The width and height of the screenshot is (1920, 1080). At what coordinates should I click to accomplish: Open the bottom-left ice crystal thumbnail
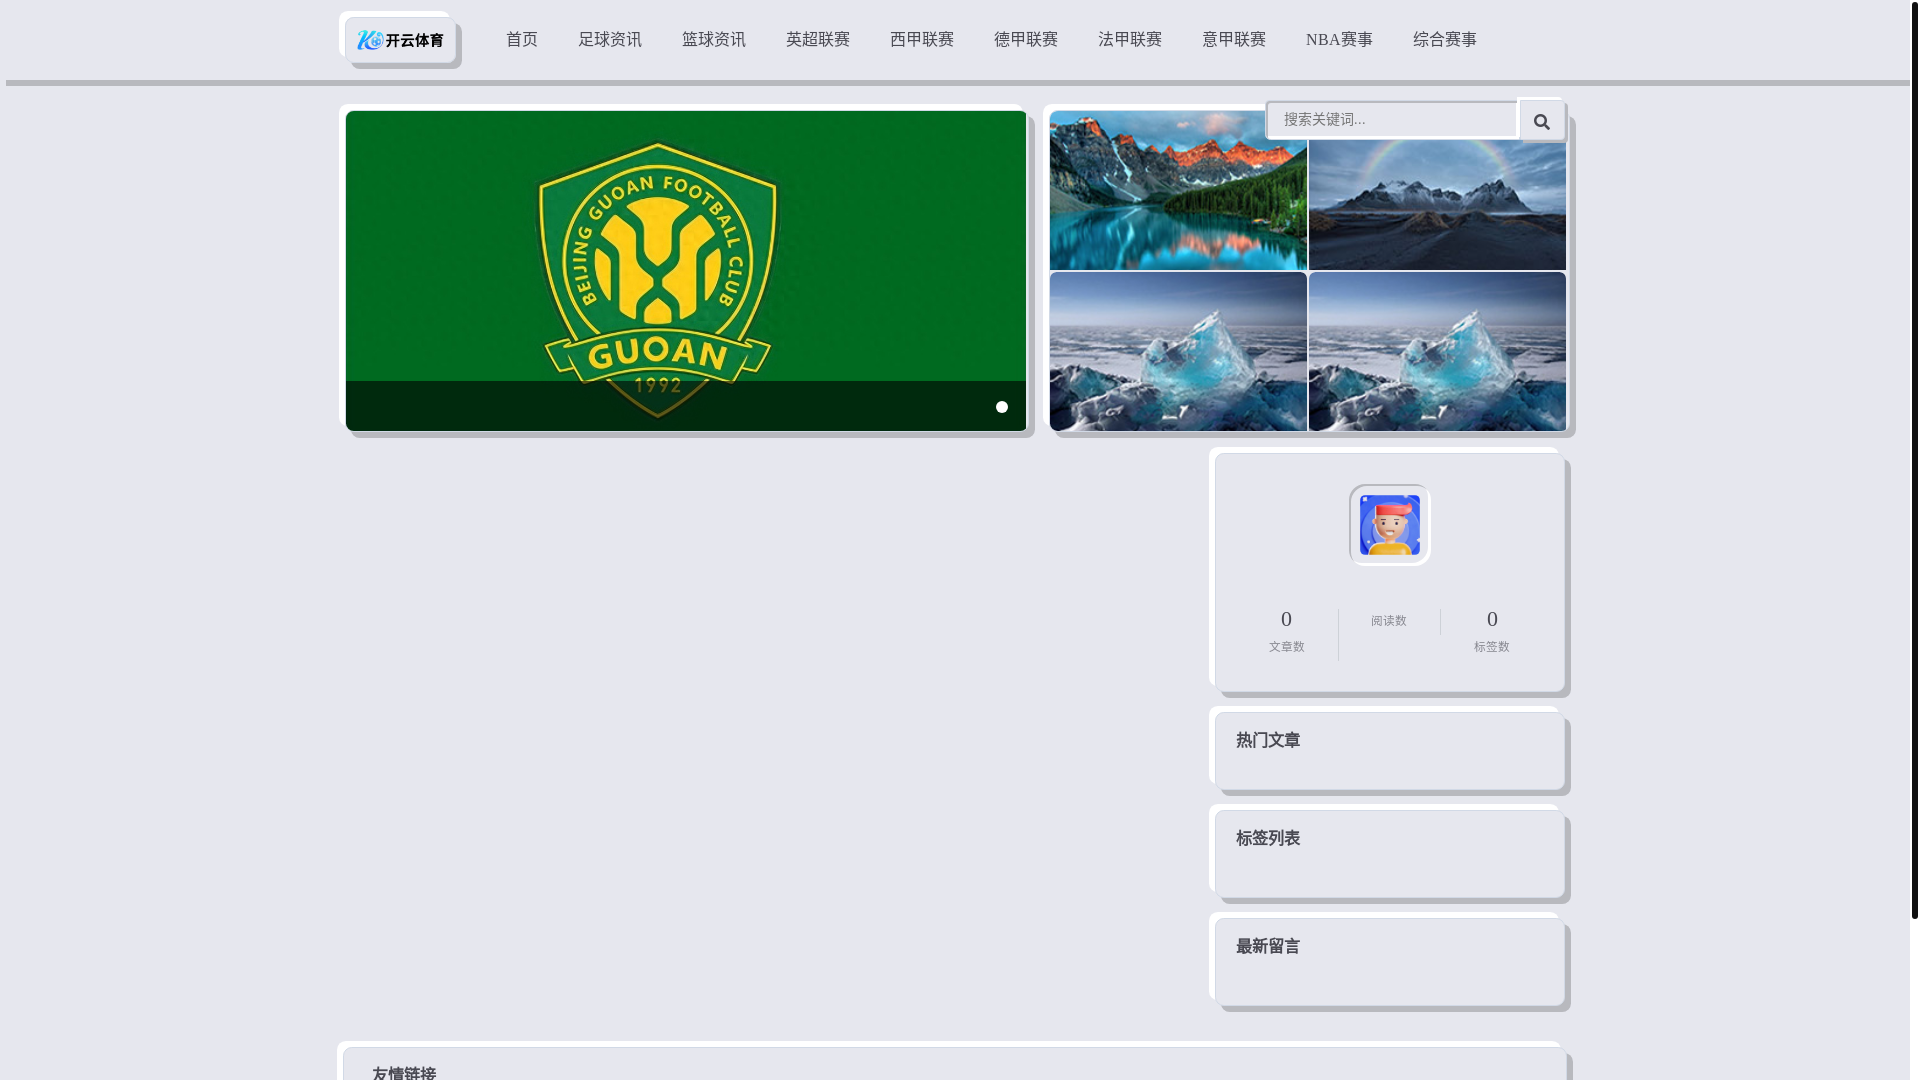(1178, 351)
